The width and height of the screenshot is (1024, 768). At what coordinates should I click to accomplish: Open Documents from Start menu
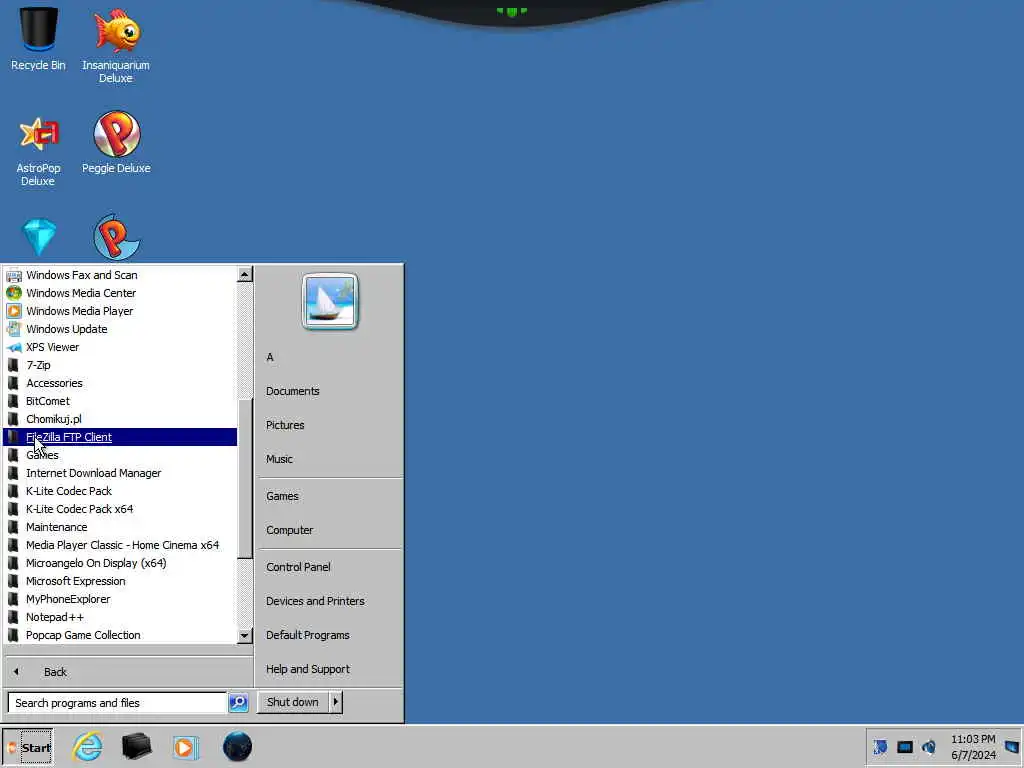[330, 391]
